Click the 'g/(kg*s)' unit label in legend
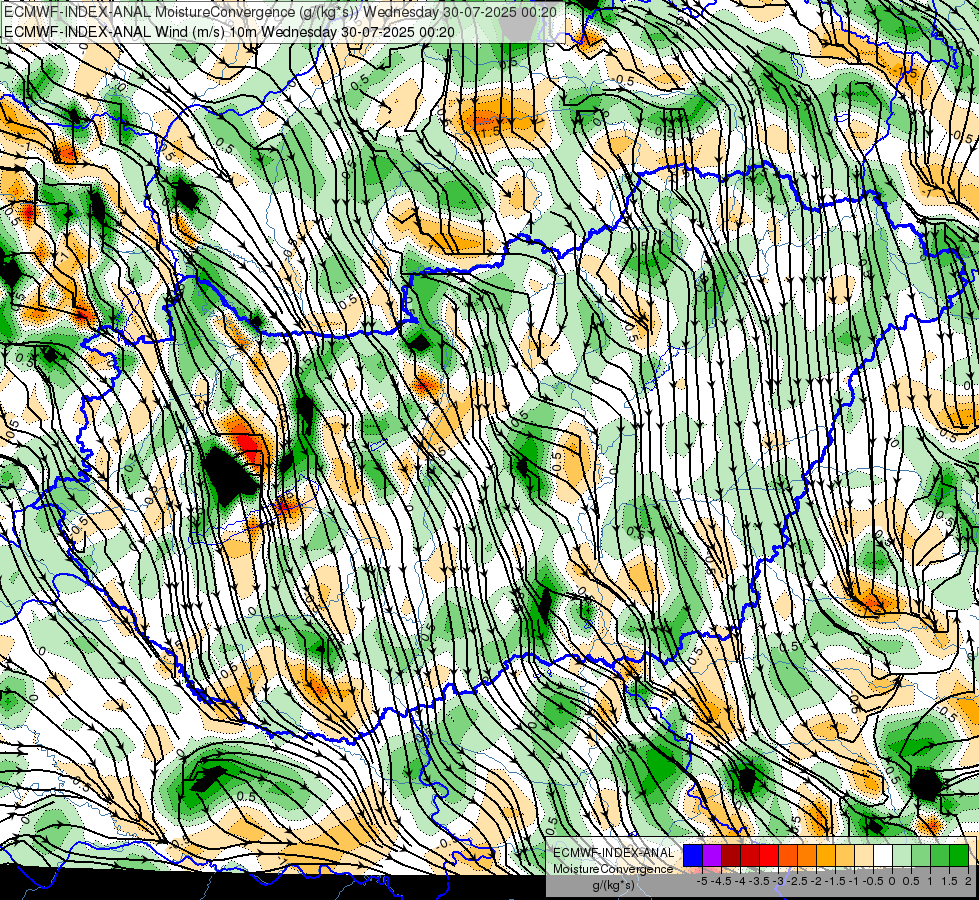979x900 pixels. [x=613, y=885]
